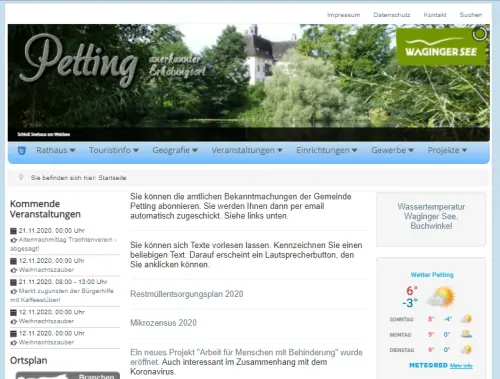The image size is (500, 379).
Task: Open Altennachmittag Trachtenverein event
Action: coord(63,244)
